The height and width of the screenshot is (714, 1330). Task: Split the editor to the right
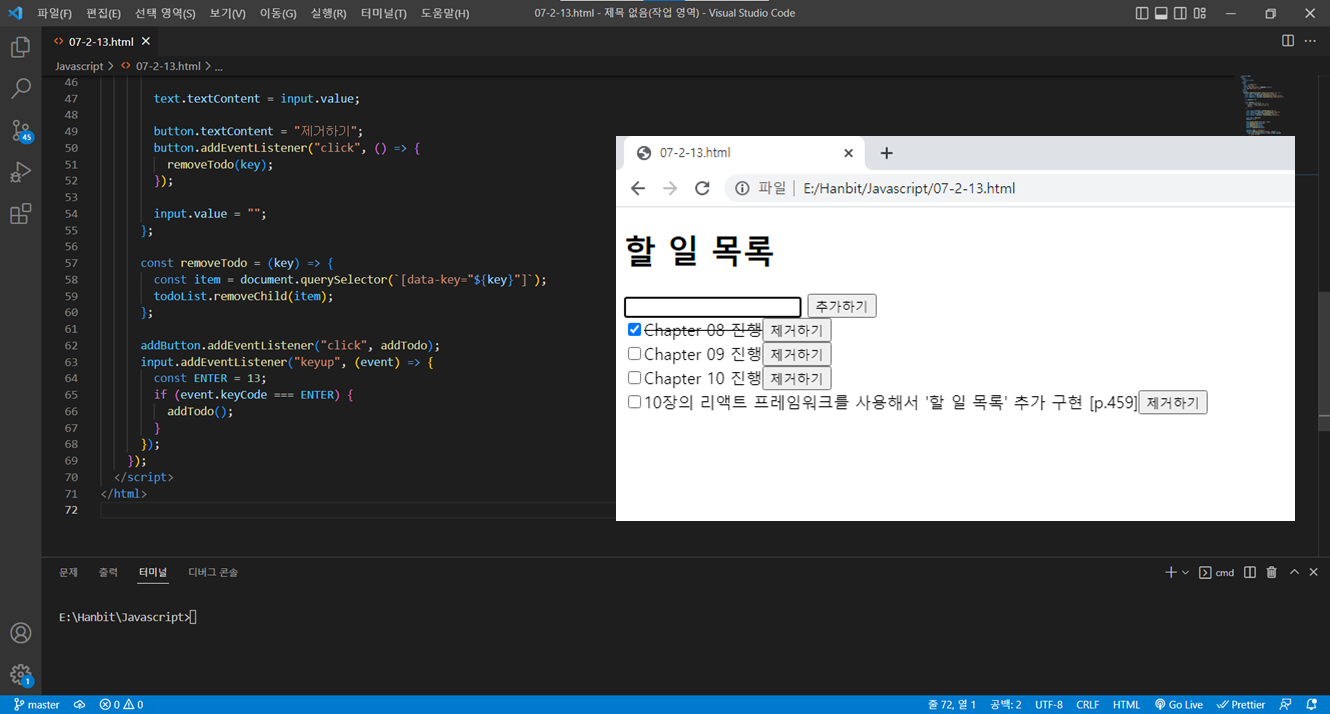point(1288,41)
